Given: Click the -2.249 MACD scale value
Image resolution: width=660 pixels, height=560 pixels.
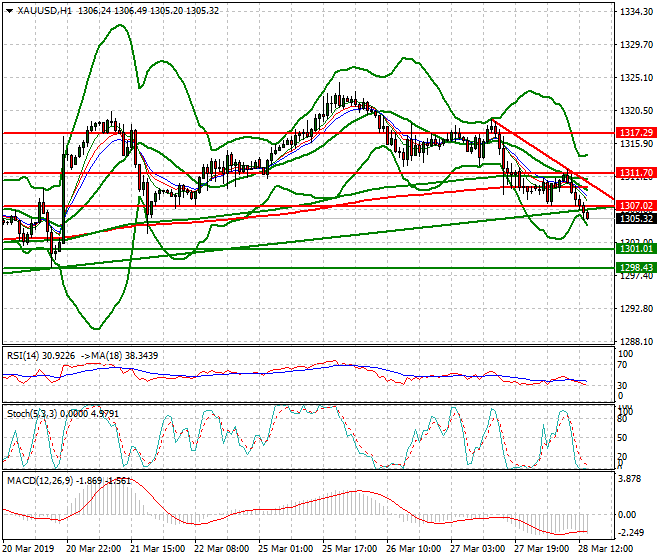Looking at the screenshot, I should point(630,533).
